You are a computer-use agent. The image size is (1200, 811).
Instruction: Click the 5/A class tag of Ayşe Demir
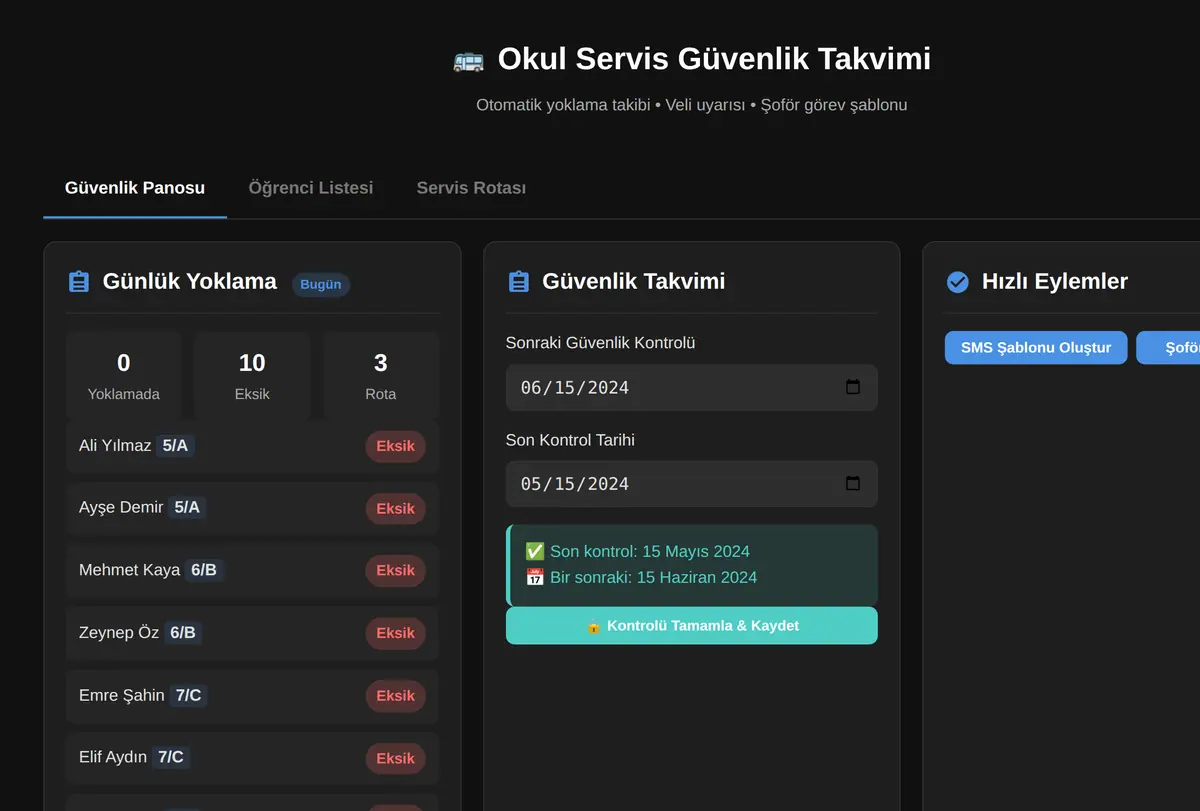coord(187,507)
